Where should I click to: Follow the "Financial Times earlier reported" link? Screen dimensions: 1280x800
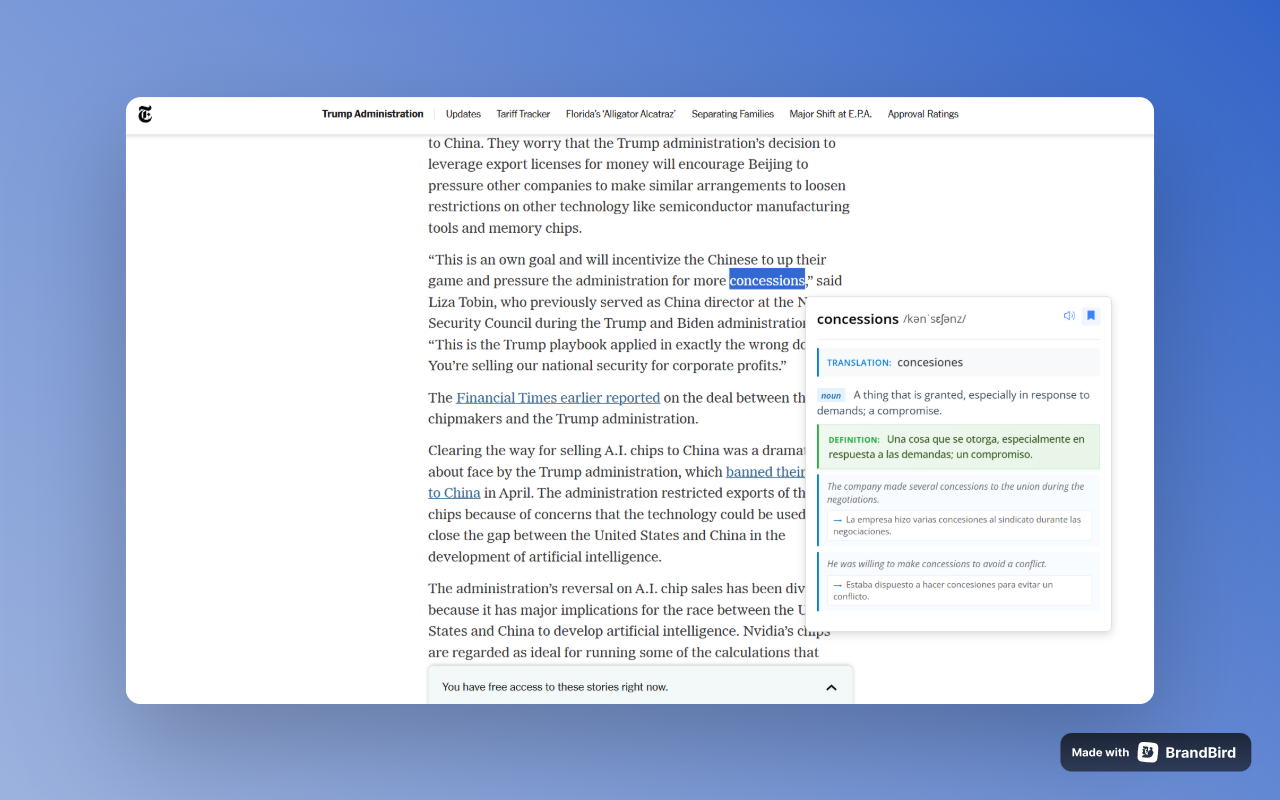coord(558,397)
